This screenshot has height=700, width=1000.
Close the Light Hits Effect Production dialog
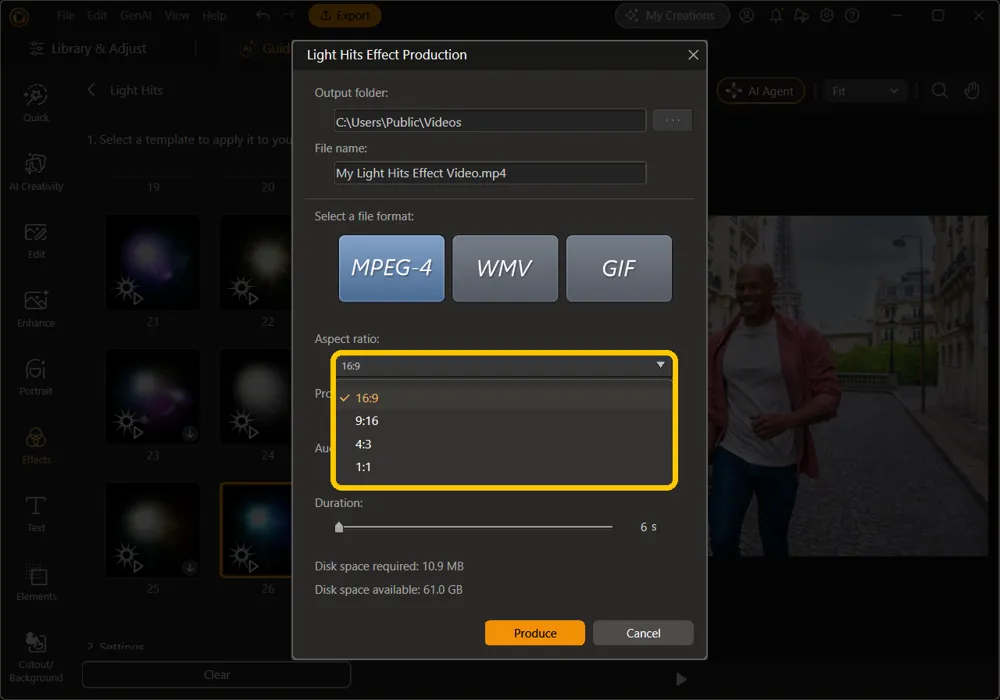pyautogui.click(x=693, y=55)
